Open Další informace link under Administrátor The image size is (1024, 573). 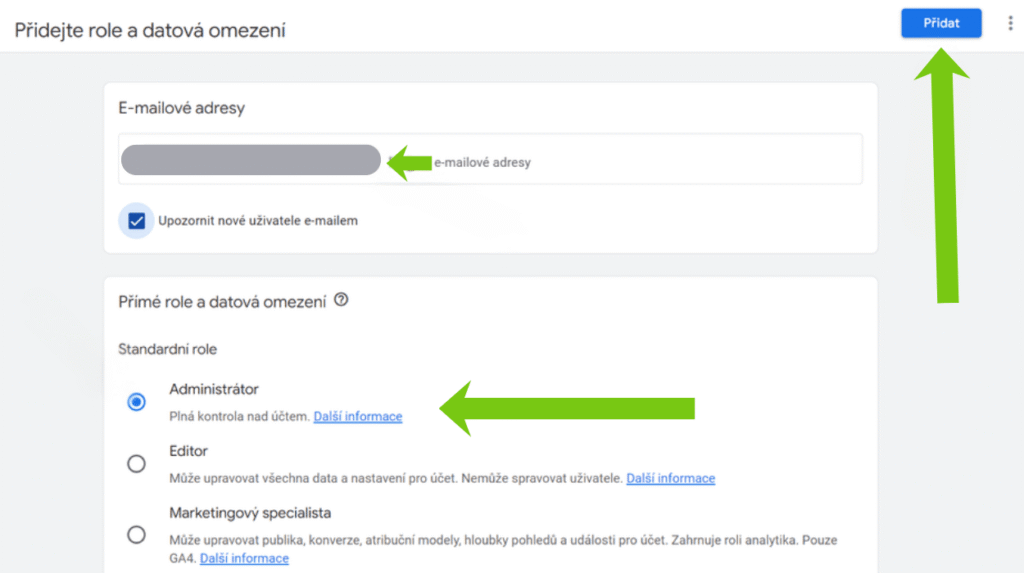(x=358, y=417)
